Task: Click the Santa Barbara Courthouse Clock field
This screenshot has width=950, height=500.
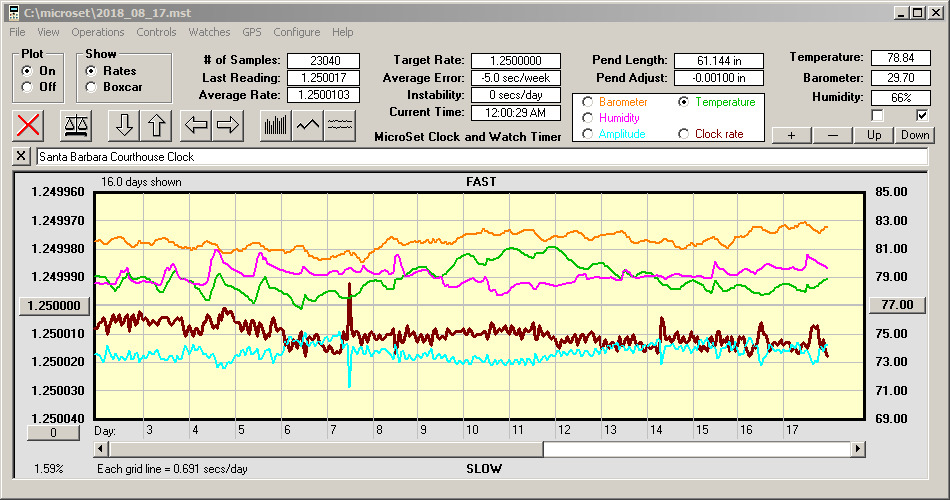Action: click(482, 157)
